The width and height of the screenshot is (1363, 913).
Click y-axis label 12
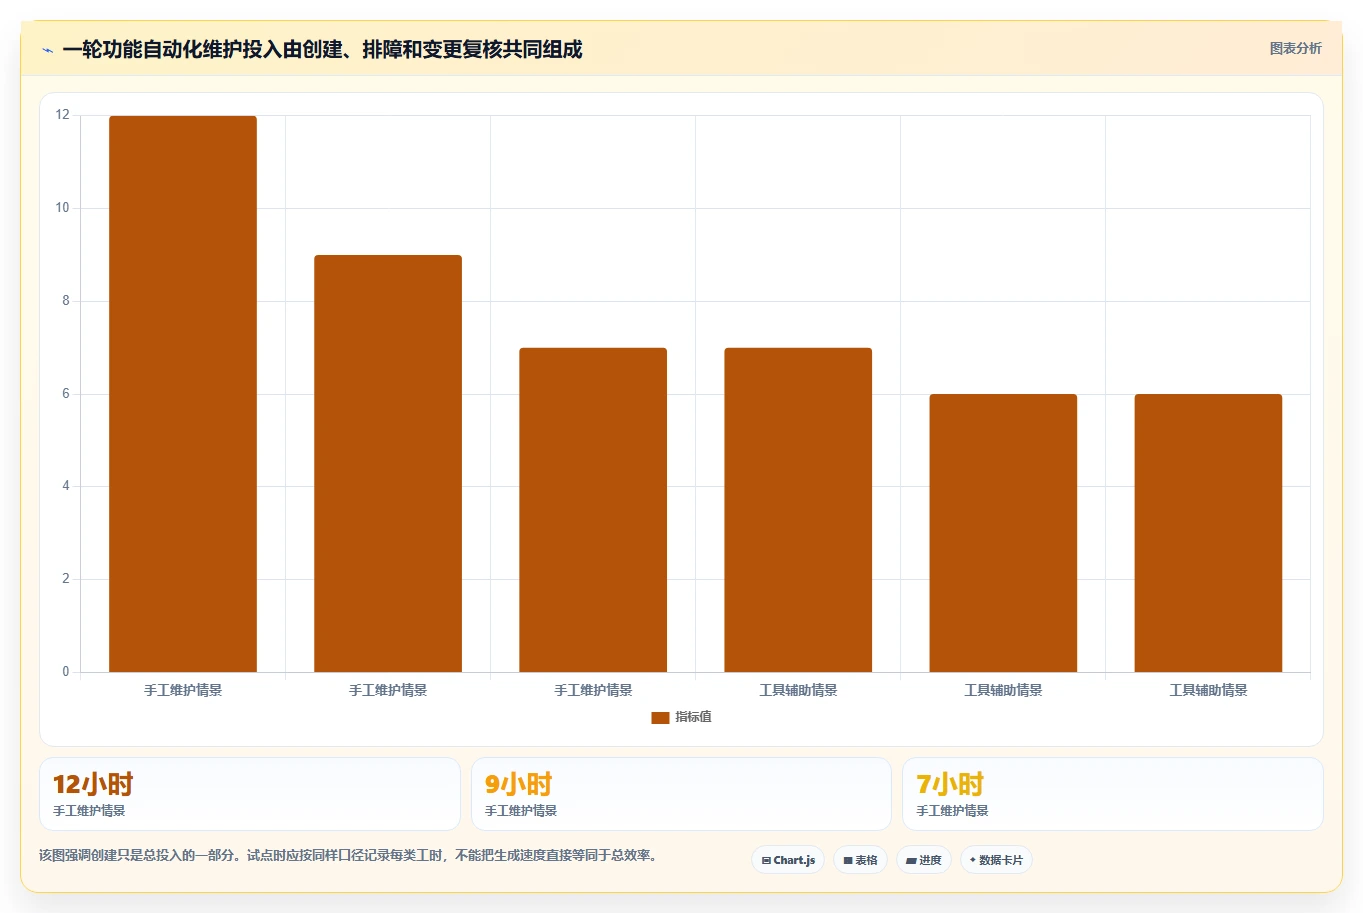coord(63,115)
